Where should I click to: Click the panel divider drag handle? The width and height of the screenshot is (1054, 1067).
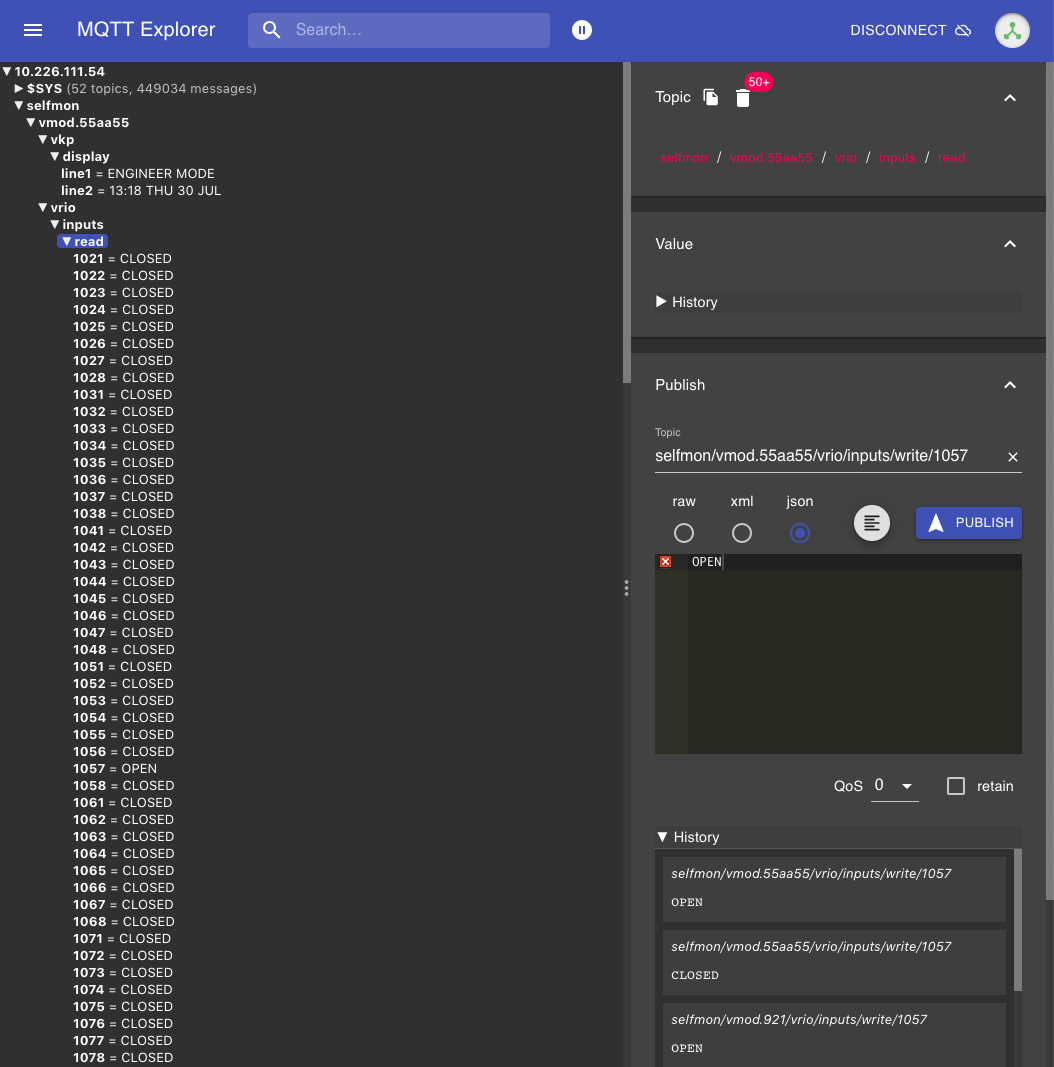626,588
